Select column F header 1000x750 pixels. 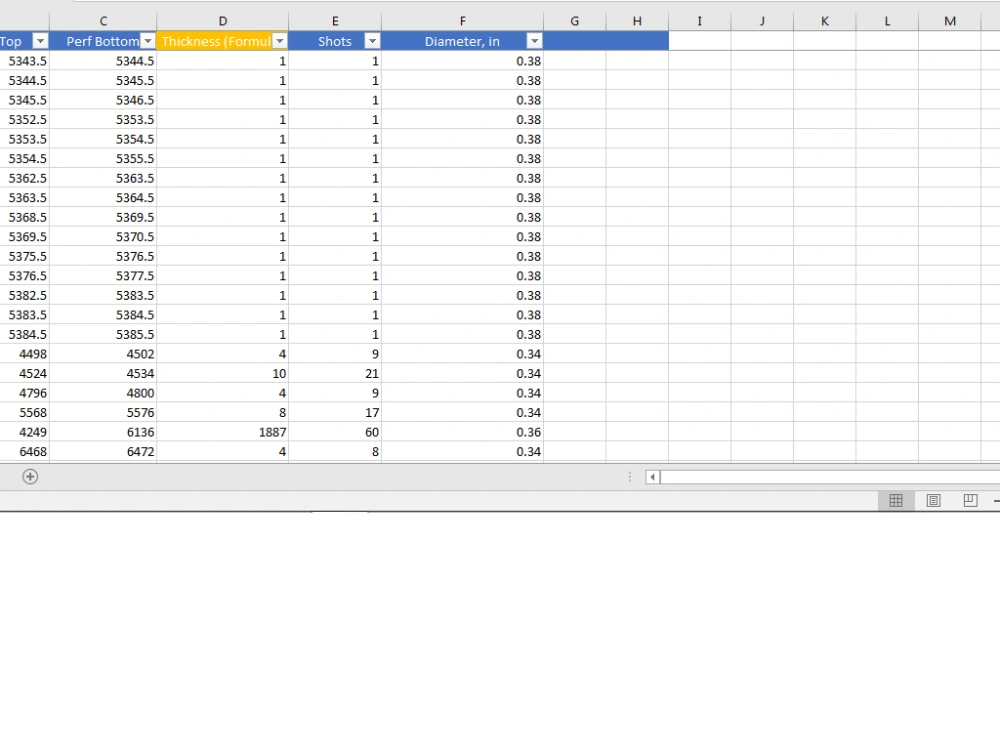click(x=462, y=21)
